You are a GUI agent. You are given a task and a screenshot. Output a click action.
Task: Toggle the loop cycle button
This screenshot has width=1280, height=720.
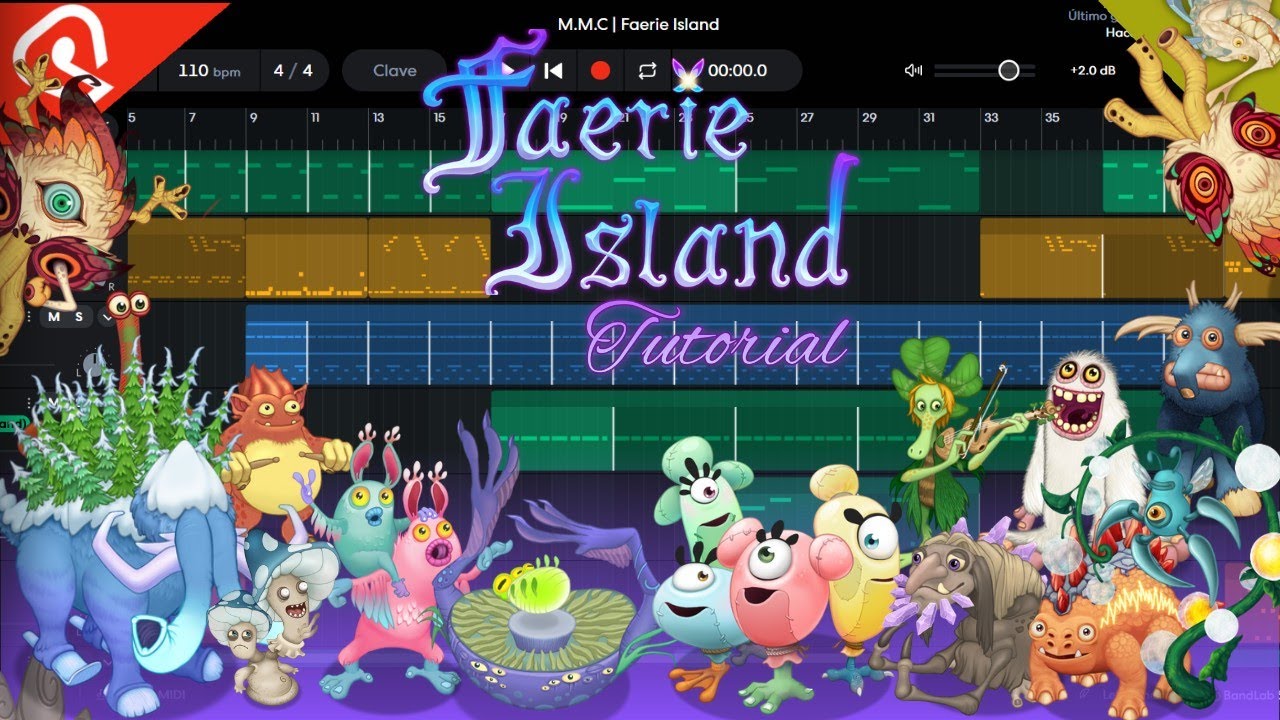[x=647, y=71]
